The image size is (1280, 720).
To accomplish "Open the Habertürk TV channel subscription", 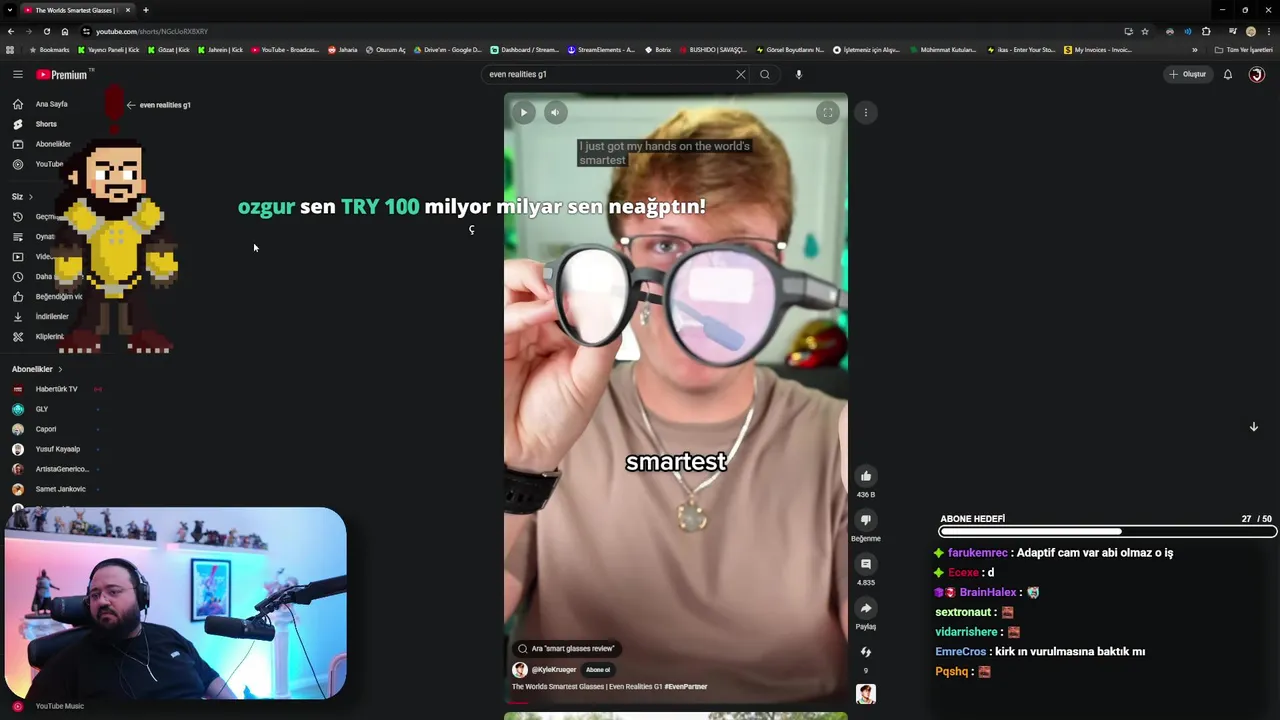I will (x=56, y=389).
